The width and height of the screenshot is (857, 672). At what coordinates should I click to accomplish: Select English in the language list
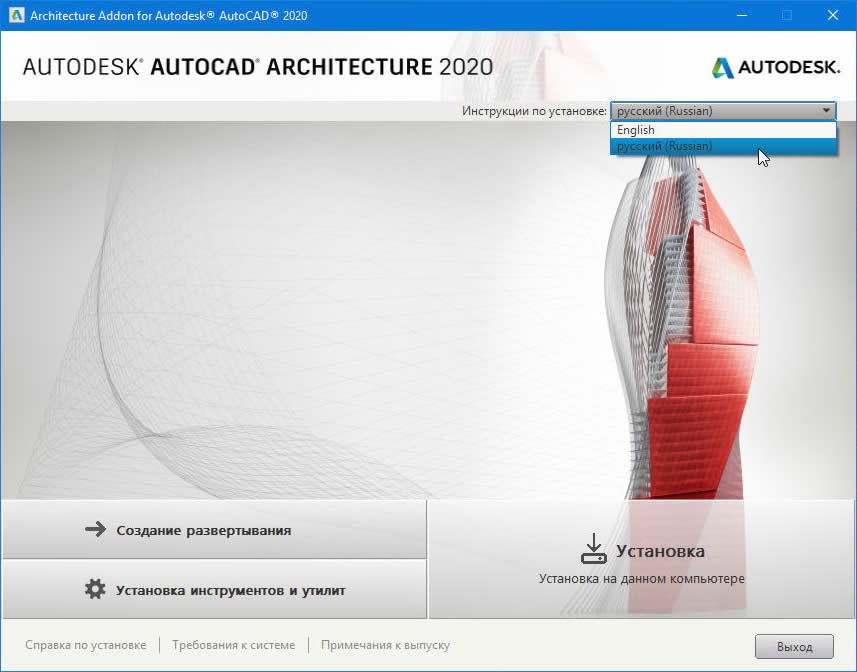723,130
